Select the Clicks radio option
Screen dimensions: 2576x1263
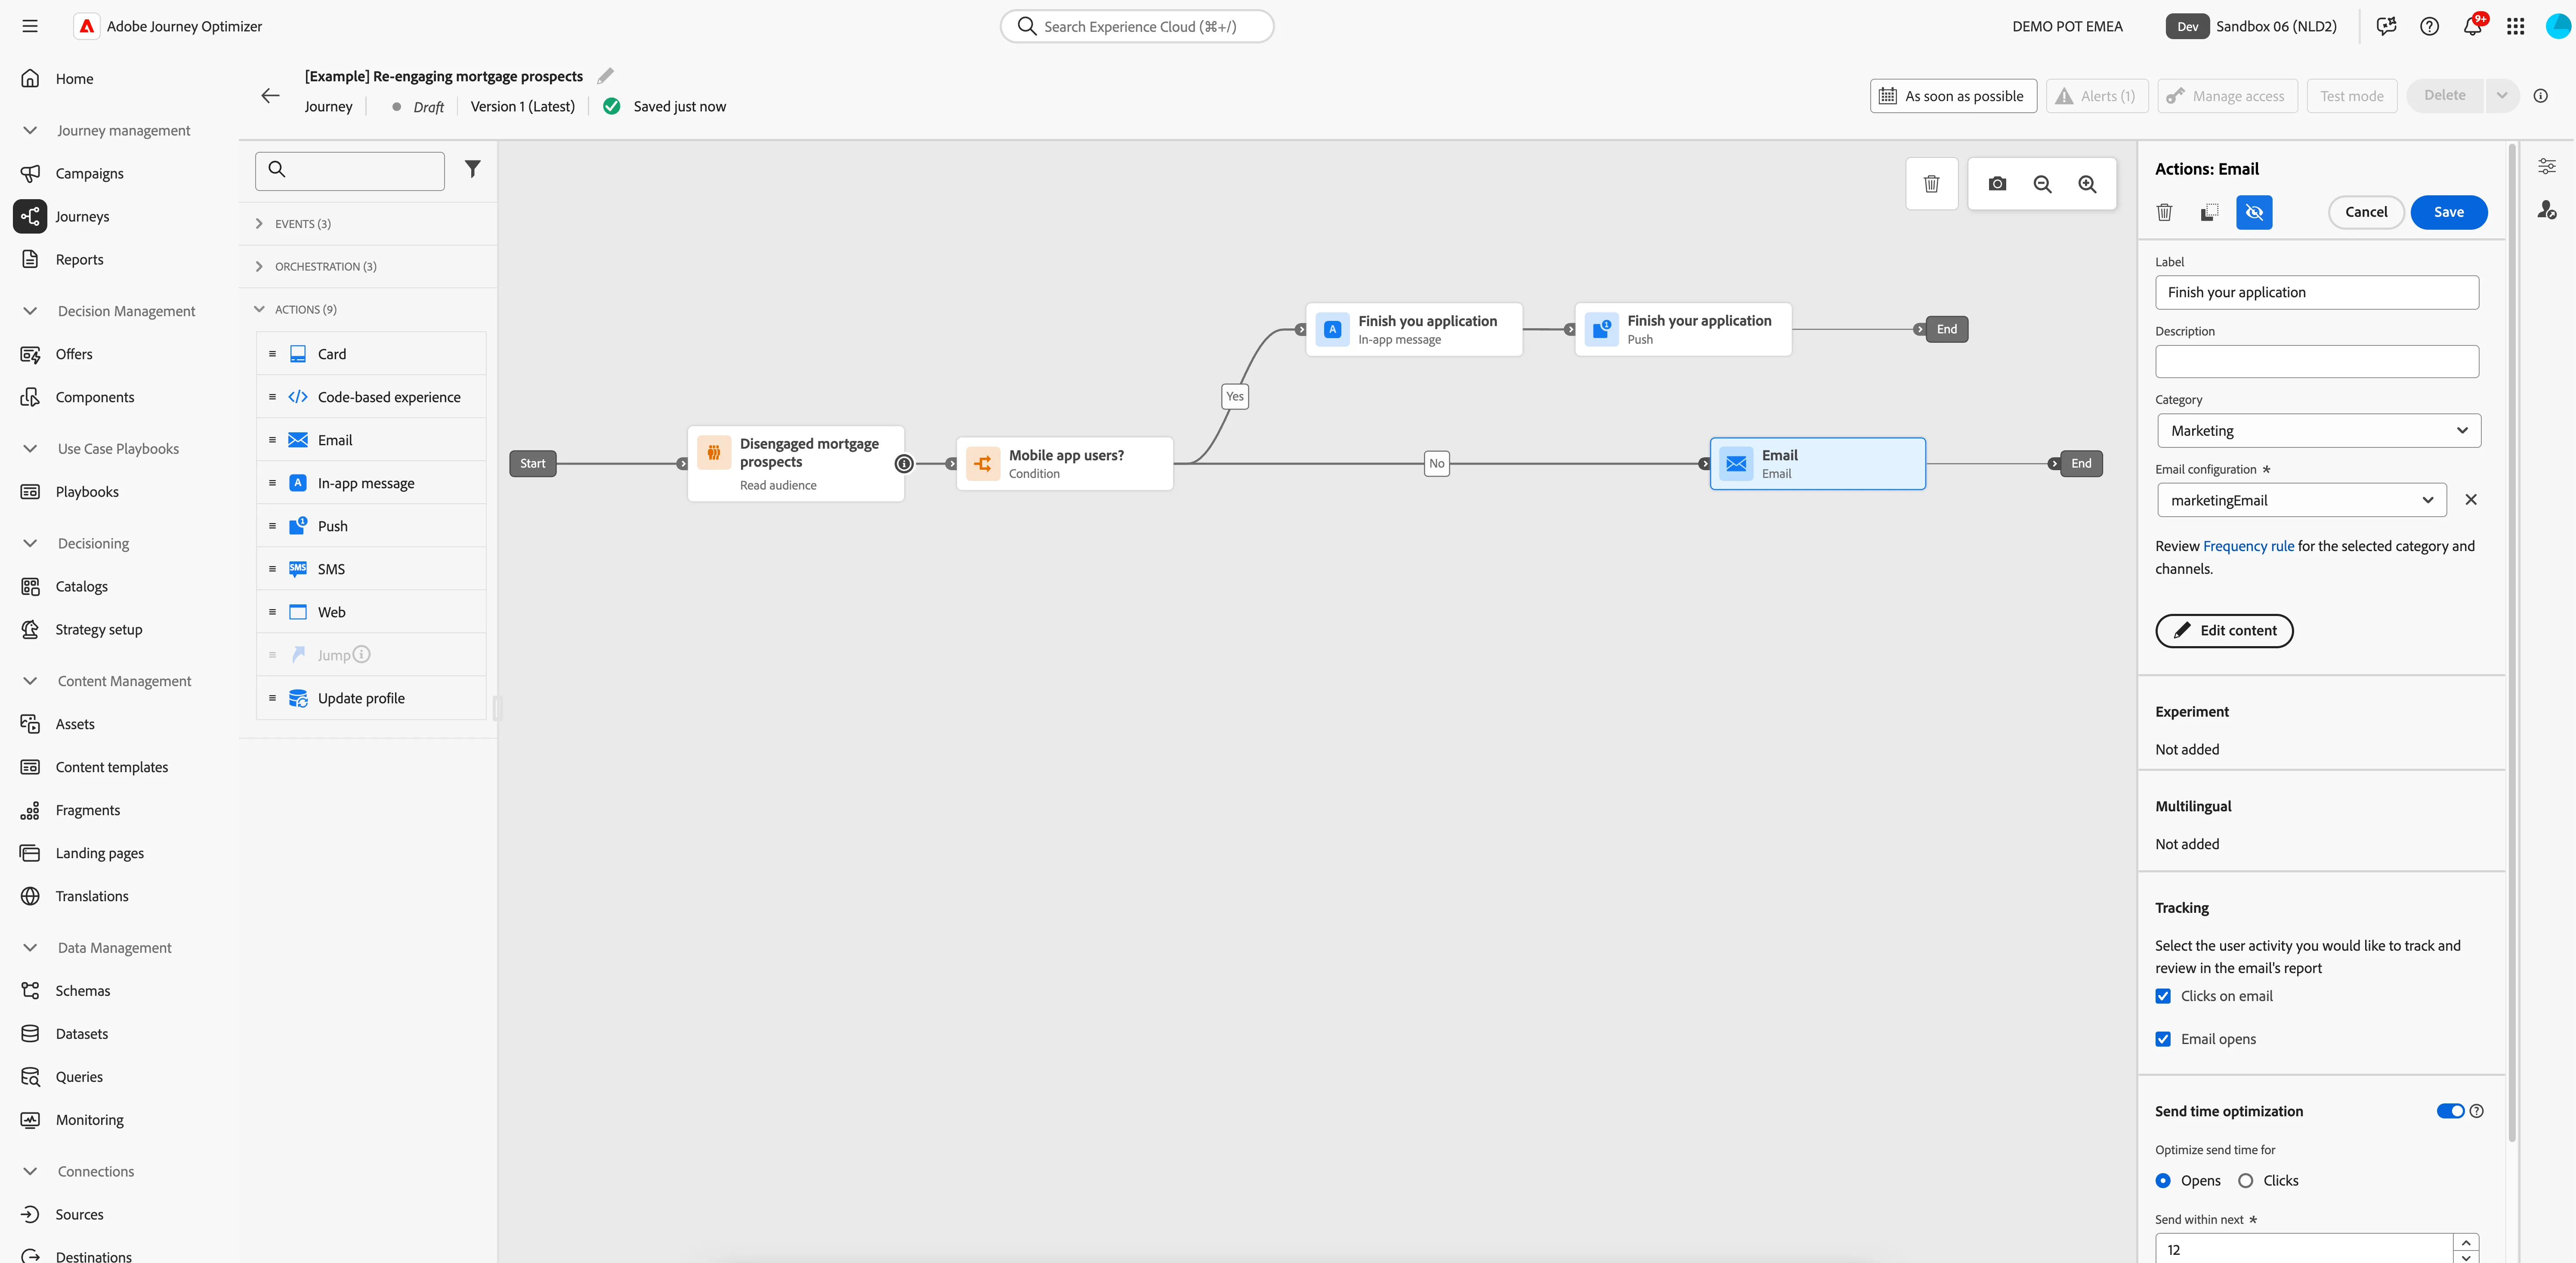[x=2245, y=1181]
